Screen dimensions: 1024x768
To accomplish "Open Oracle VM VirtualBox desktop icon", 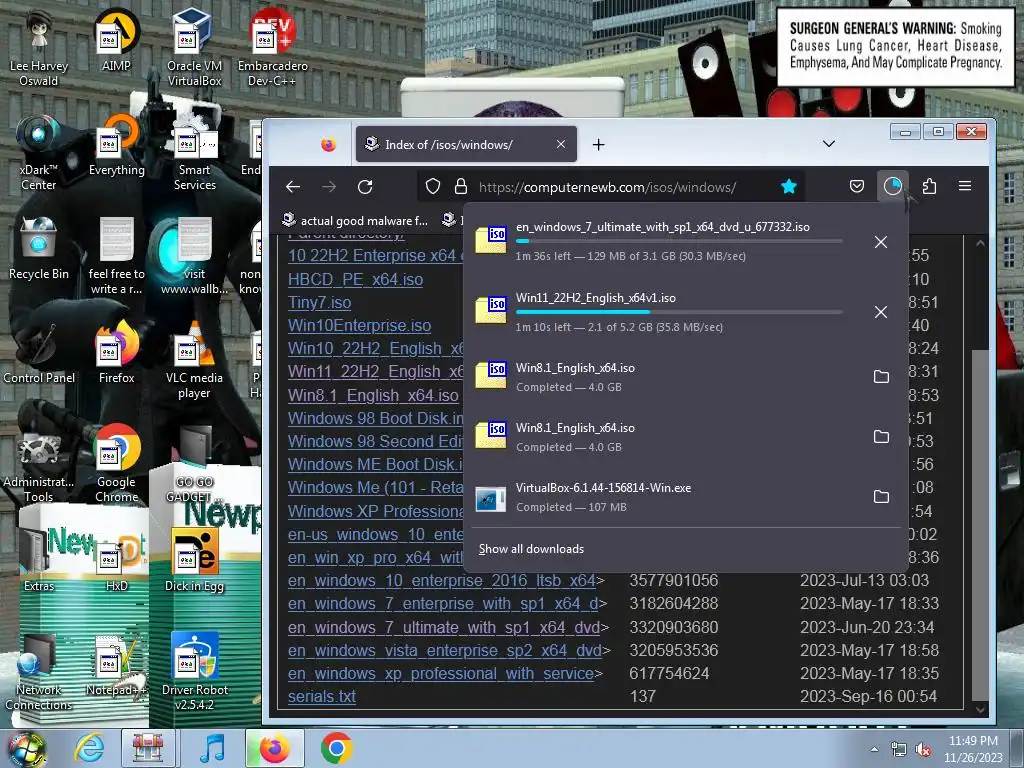I will click(x=194, y=47).
